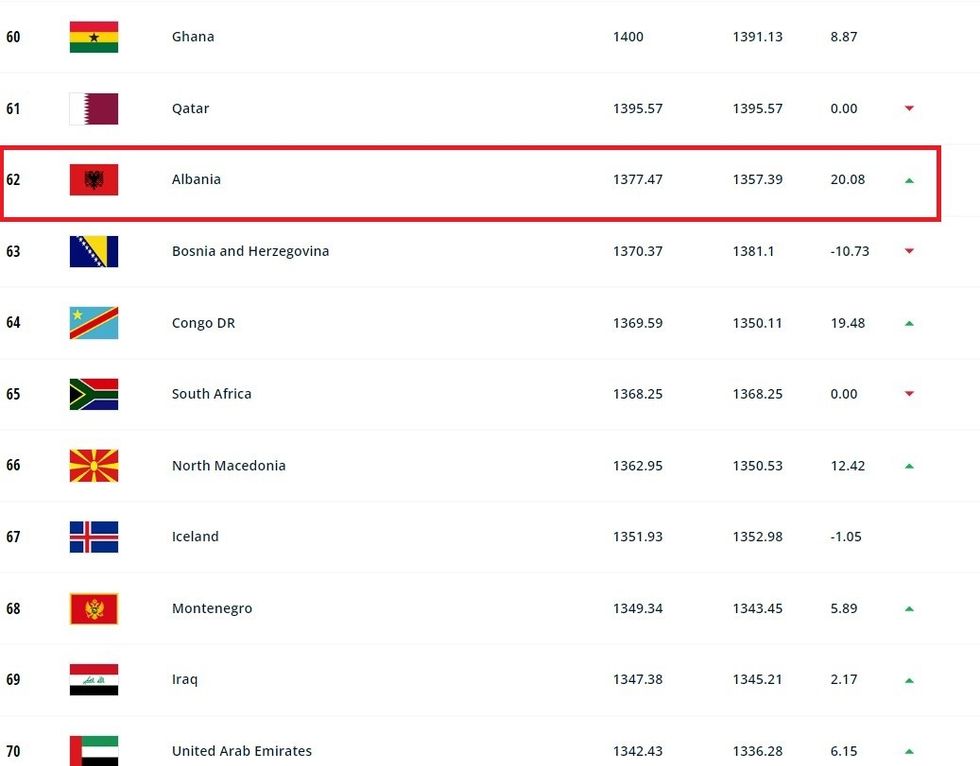Click the Ghana flag icon

(94, 37)
